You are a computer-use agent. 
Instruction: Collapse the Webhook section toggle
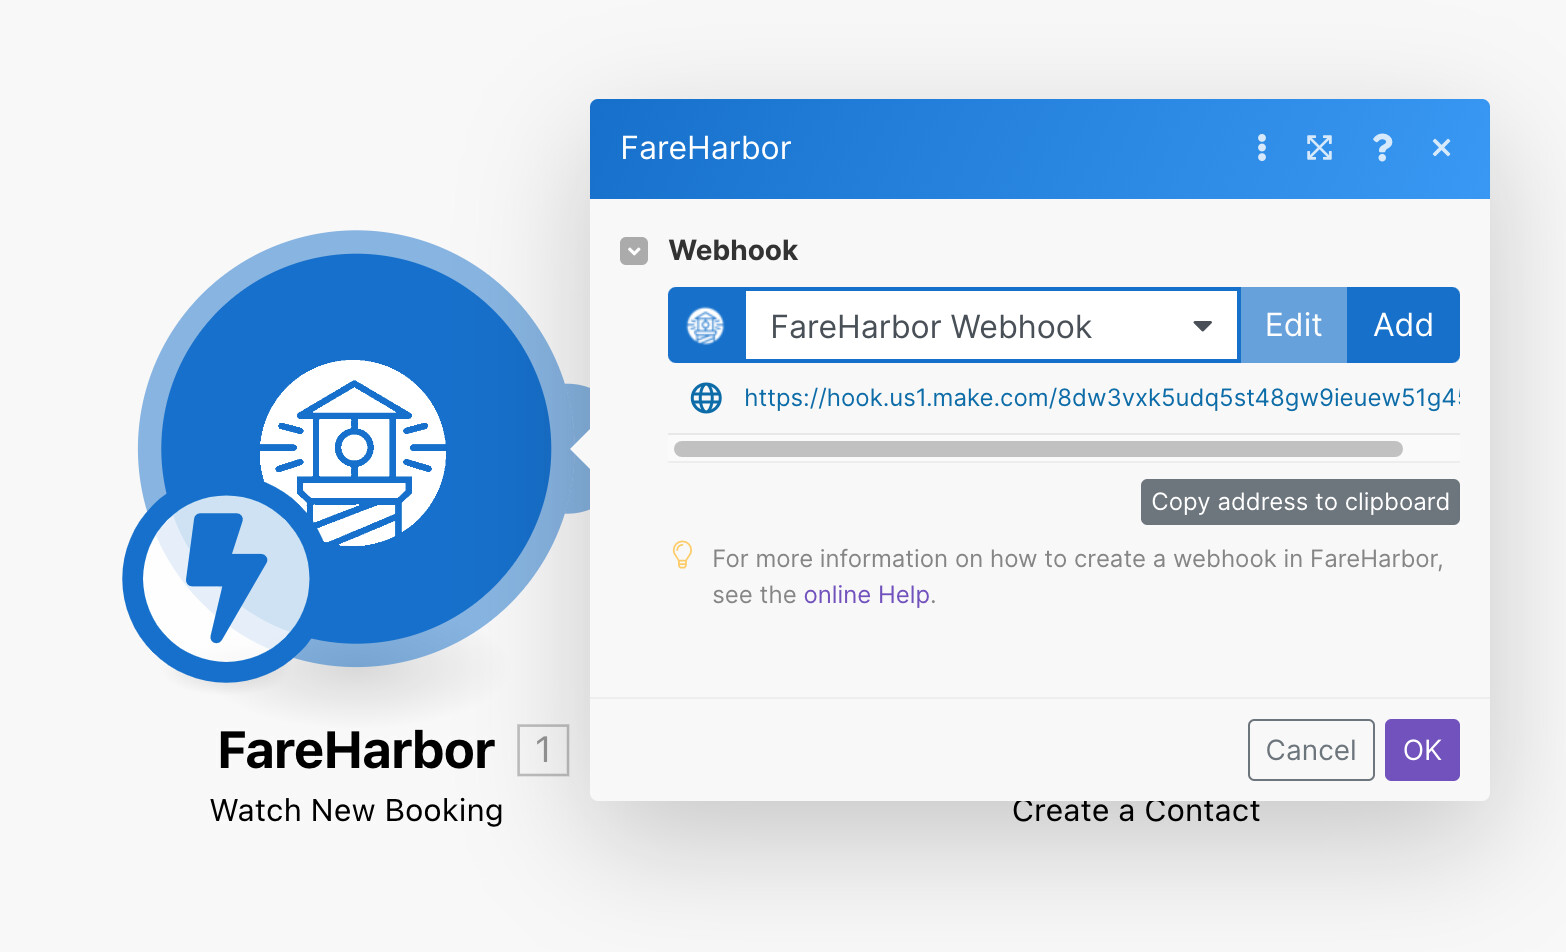pyautogui.click(x=634, y=250)
